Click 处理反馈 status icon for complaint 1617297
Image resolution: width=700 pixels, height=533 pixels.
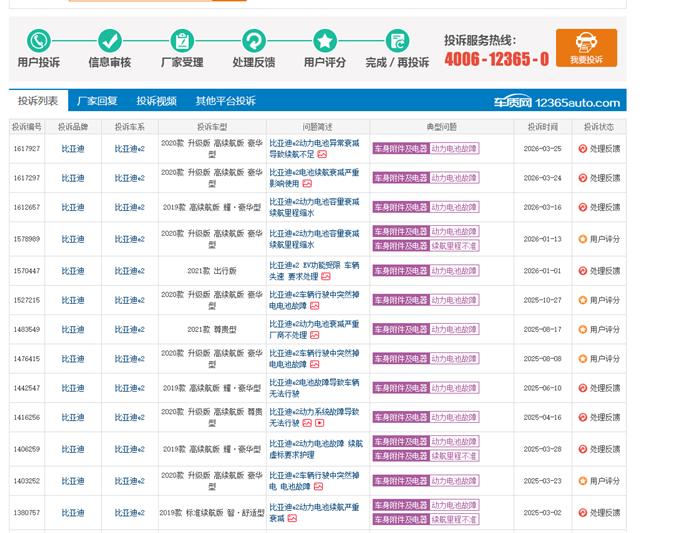[x=582, y=178]
